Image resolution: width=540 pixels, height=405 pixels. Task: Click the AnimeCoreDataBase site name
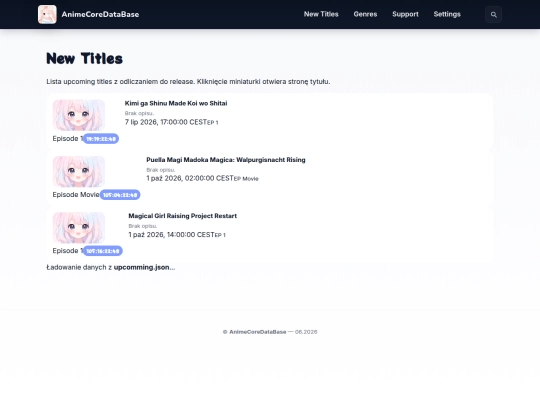click(x=100, y=14)
